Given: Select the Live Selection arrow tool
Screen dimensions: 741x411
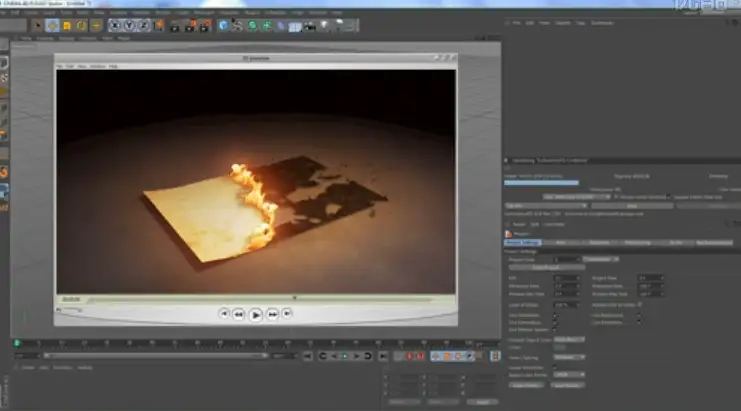Looking at the screenshot, I should click(x=37, y=26).
